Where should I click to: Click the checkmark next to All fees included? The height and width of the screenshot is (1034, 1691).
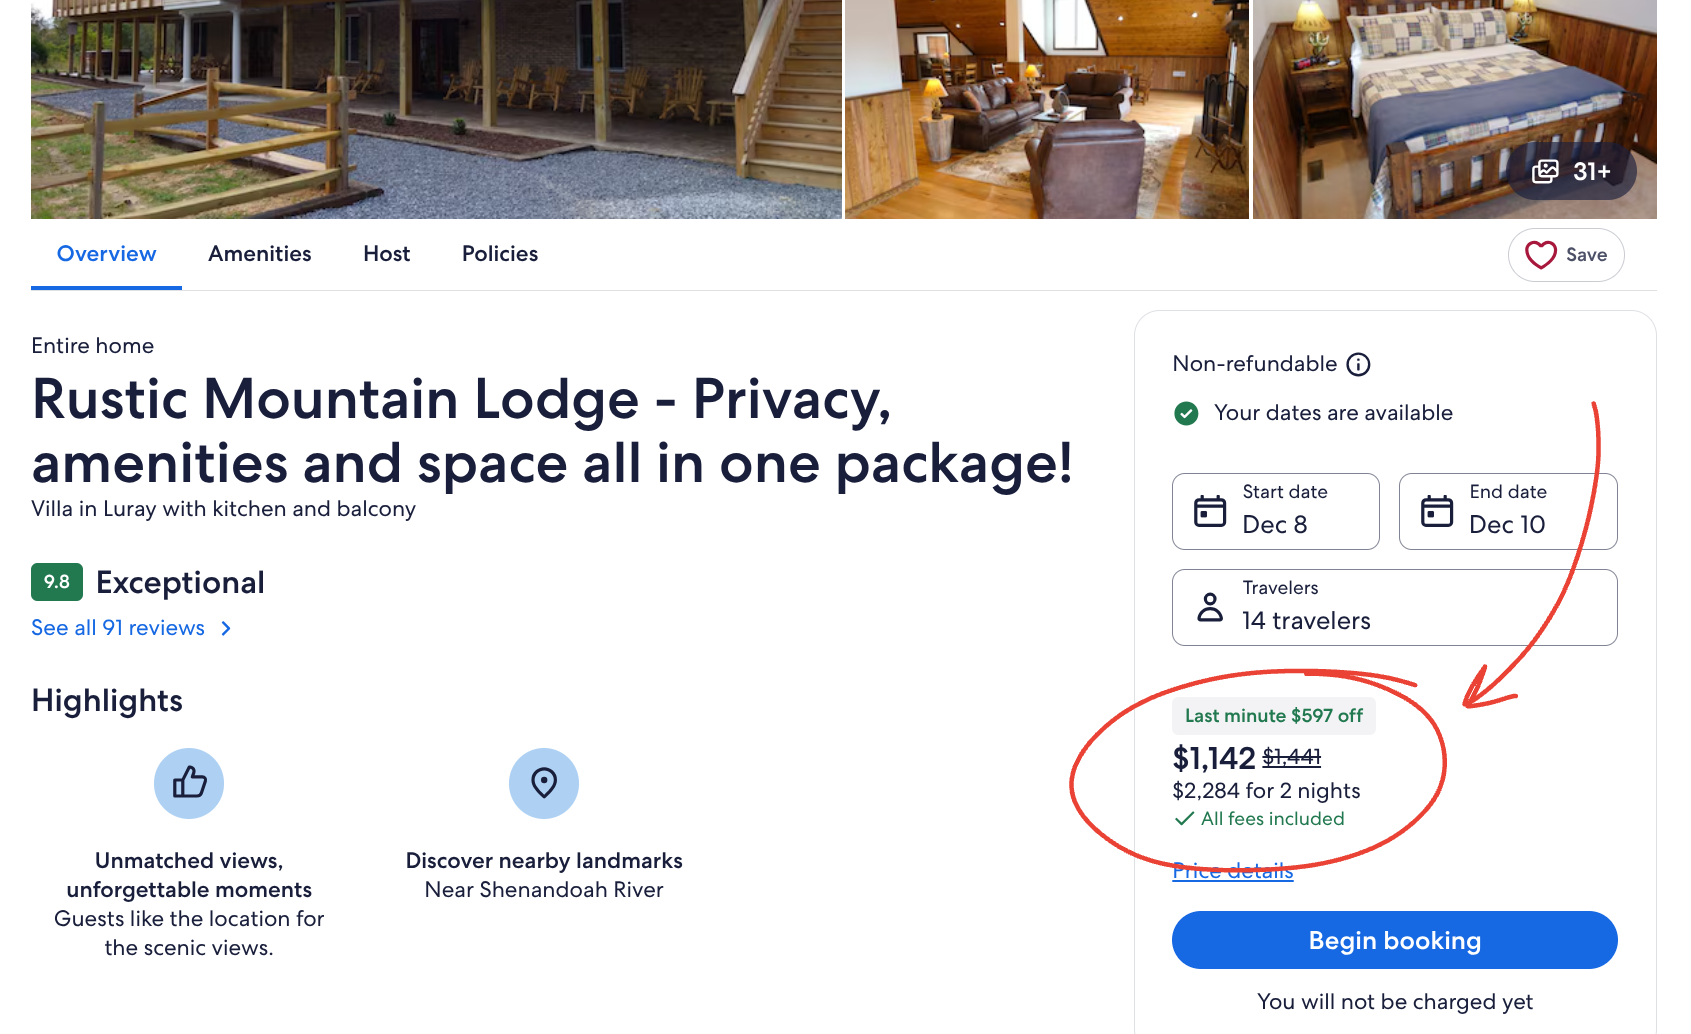click(1184, 818)
